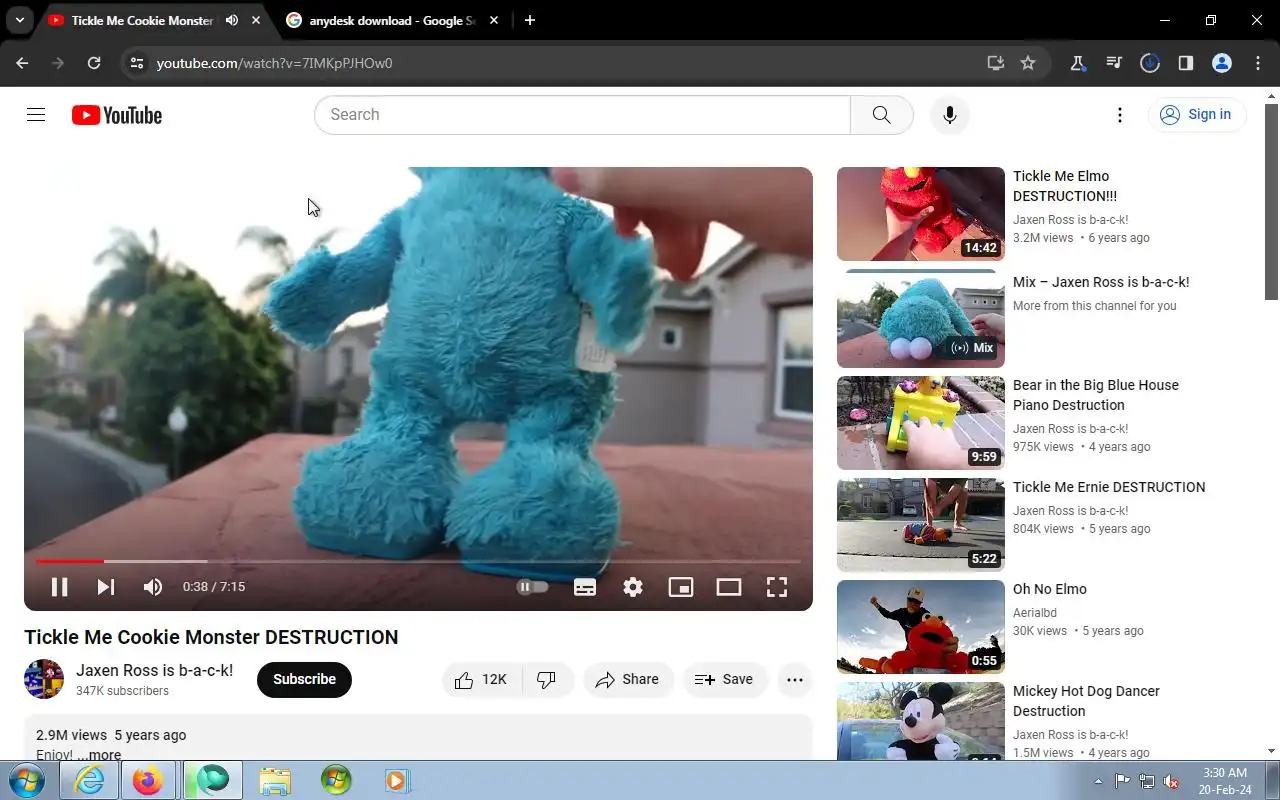The width and height of the screenshot is (1280, 800).
Task: Click the Sign in button
Action: (1197, 115)
